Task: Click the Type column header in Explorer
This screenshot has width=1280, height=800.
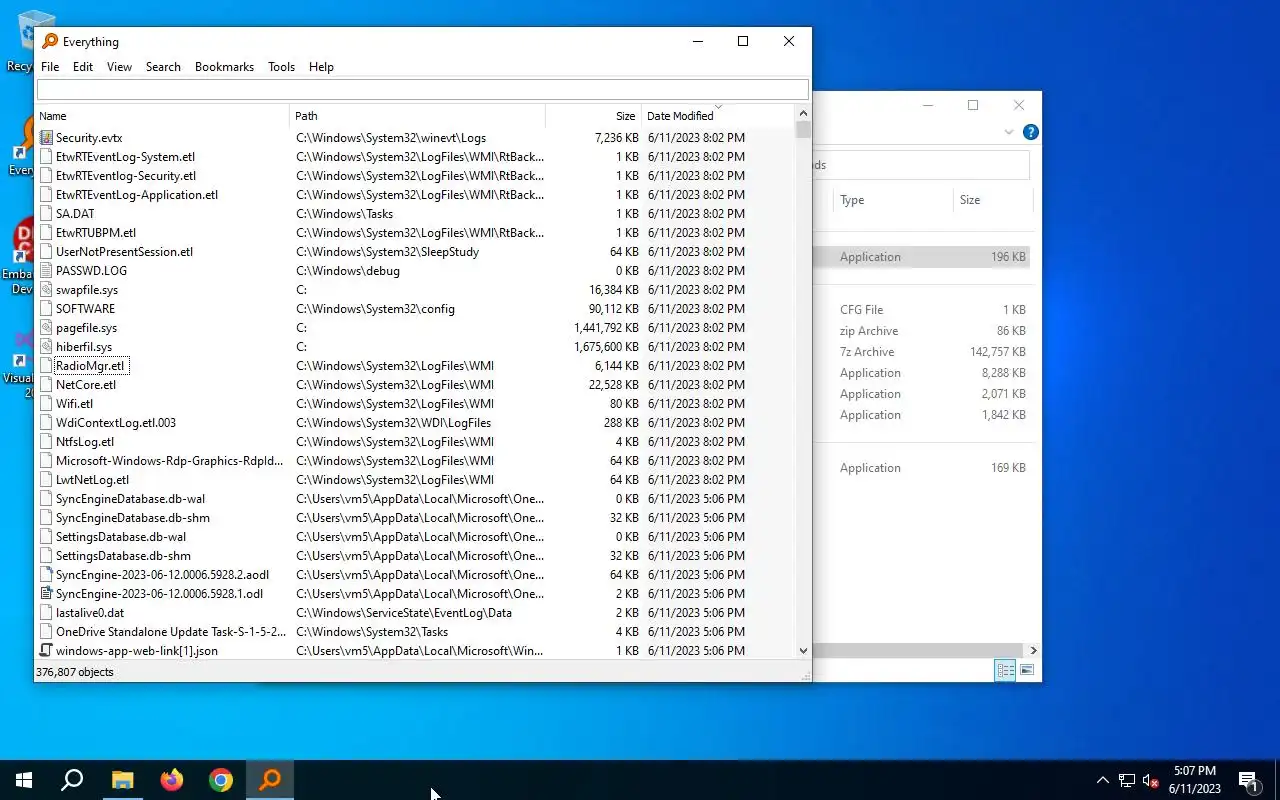Action: (893, 200)
